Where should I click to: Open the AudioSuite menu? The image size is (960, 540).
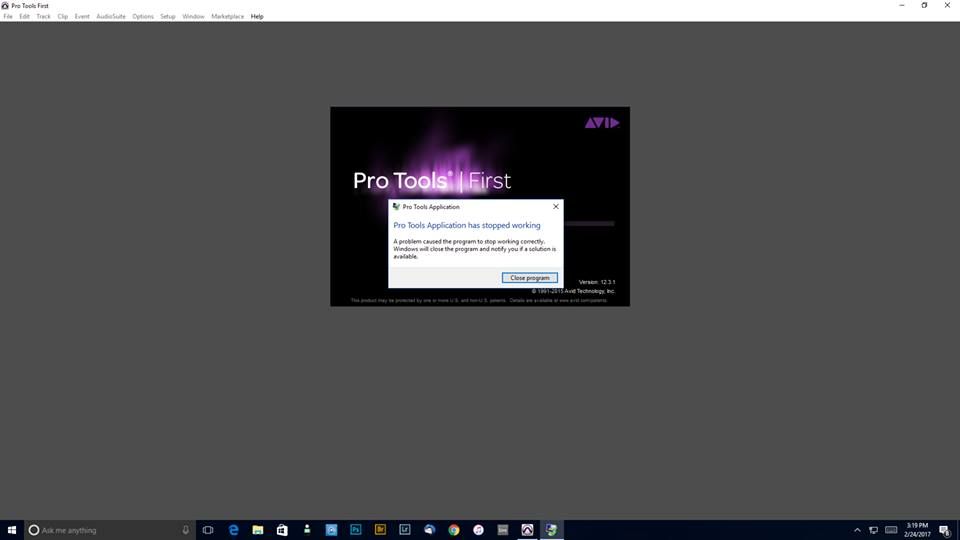(x=111, y=17)
